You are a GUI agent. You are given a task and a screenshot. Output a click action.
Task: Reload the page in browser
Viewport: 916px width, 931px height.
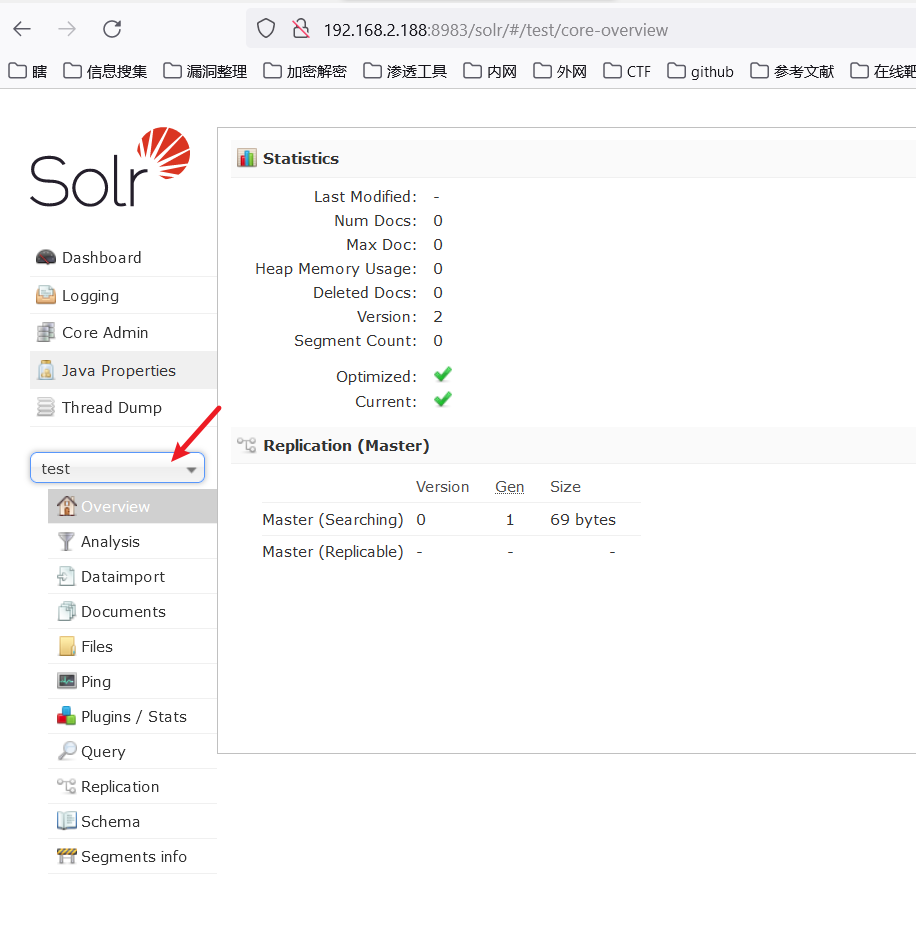[x=112, y=29]
